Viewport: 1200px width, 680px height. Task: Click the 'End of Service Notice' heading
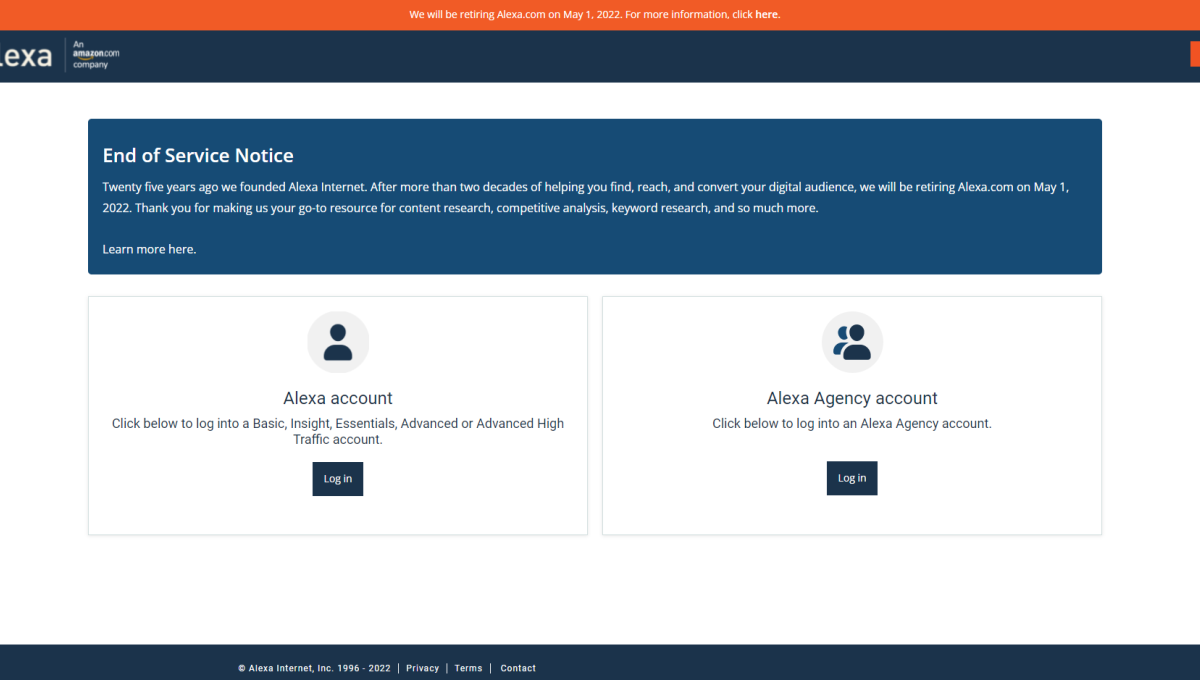click(198, 156)
